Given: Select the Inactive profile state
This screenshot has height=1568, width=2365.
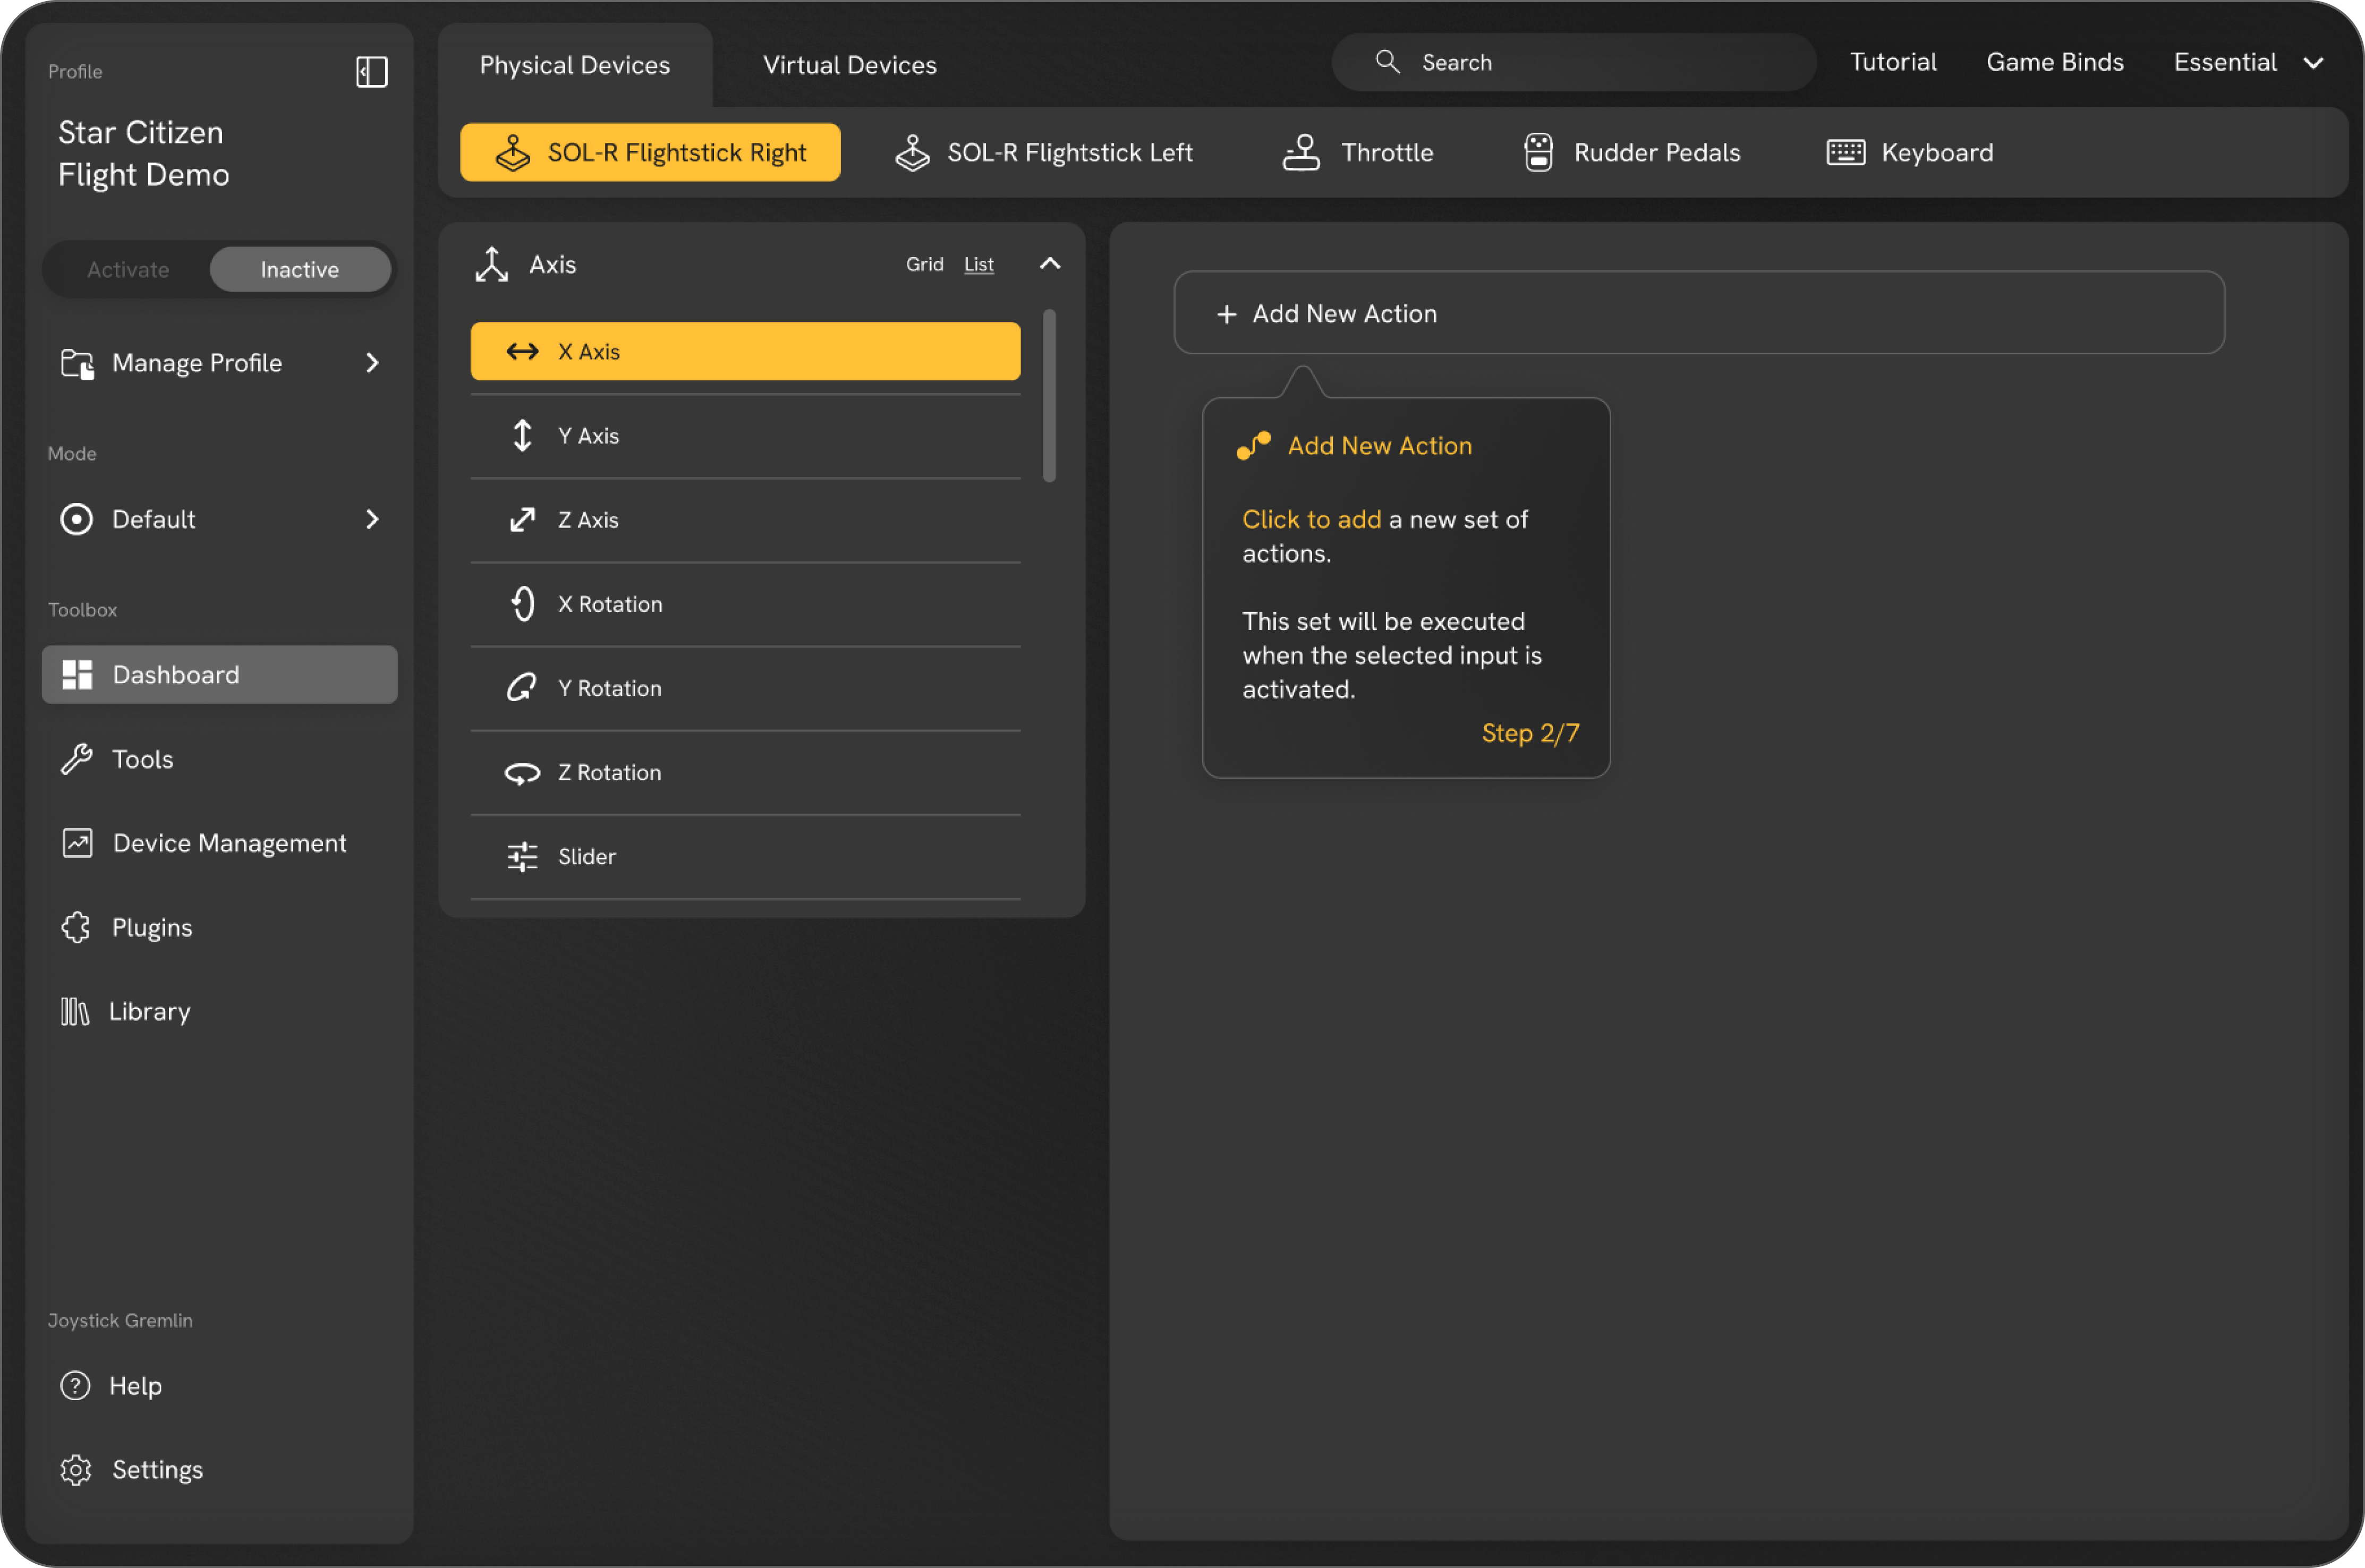Looking at the screenshot, I should pyautogui.click(x=300, y=269).
